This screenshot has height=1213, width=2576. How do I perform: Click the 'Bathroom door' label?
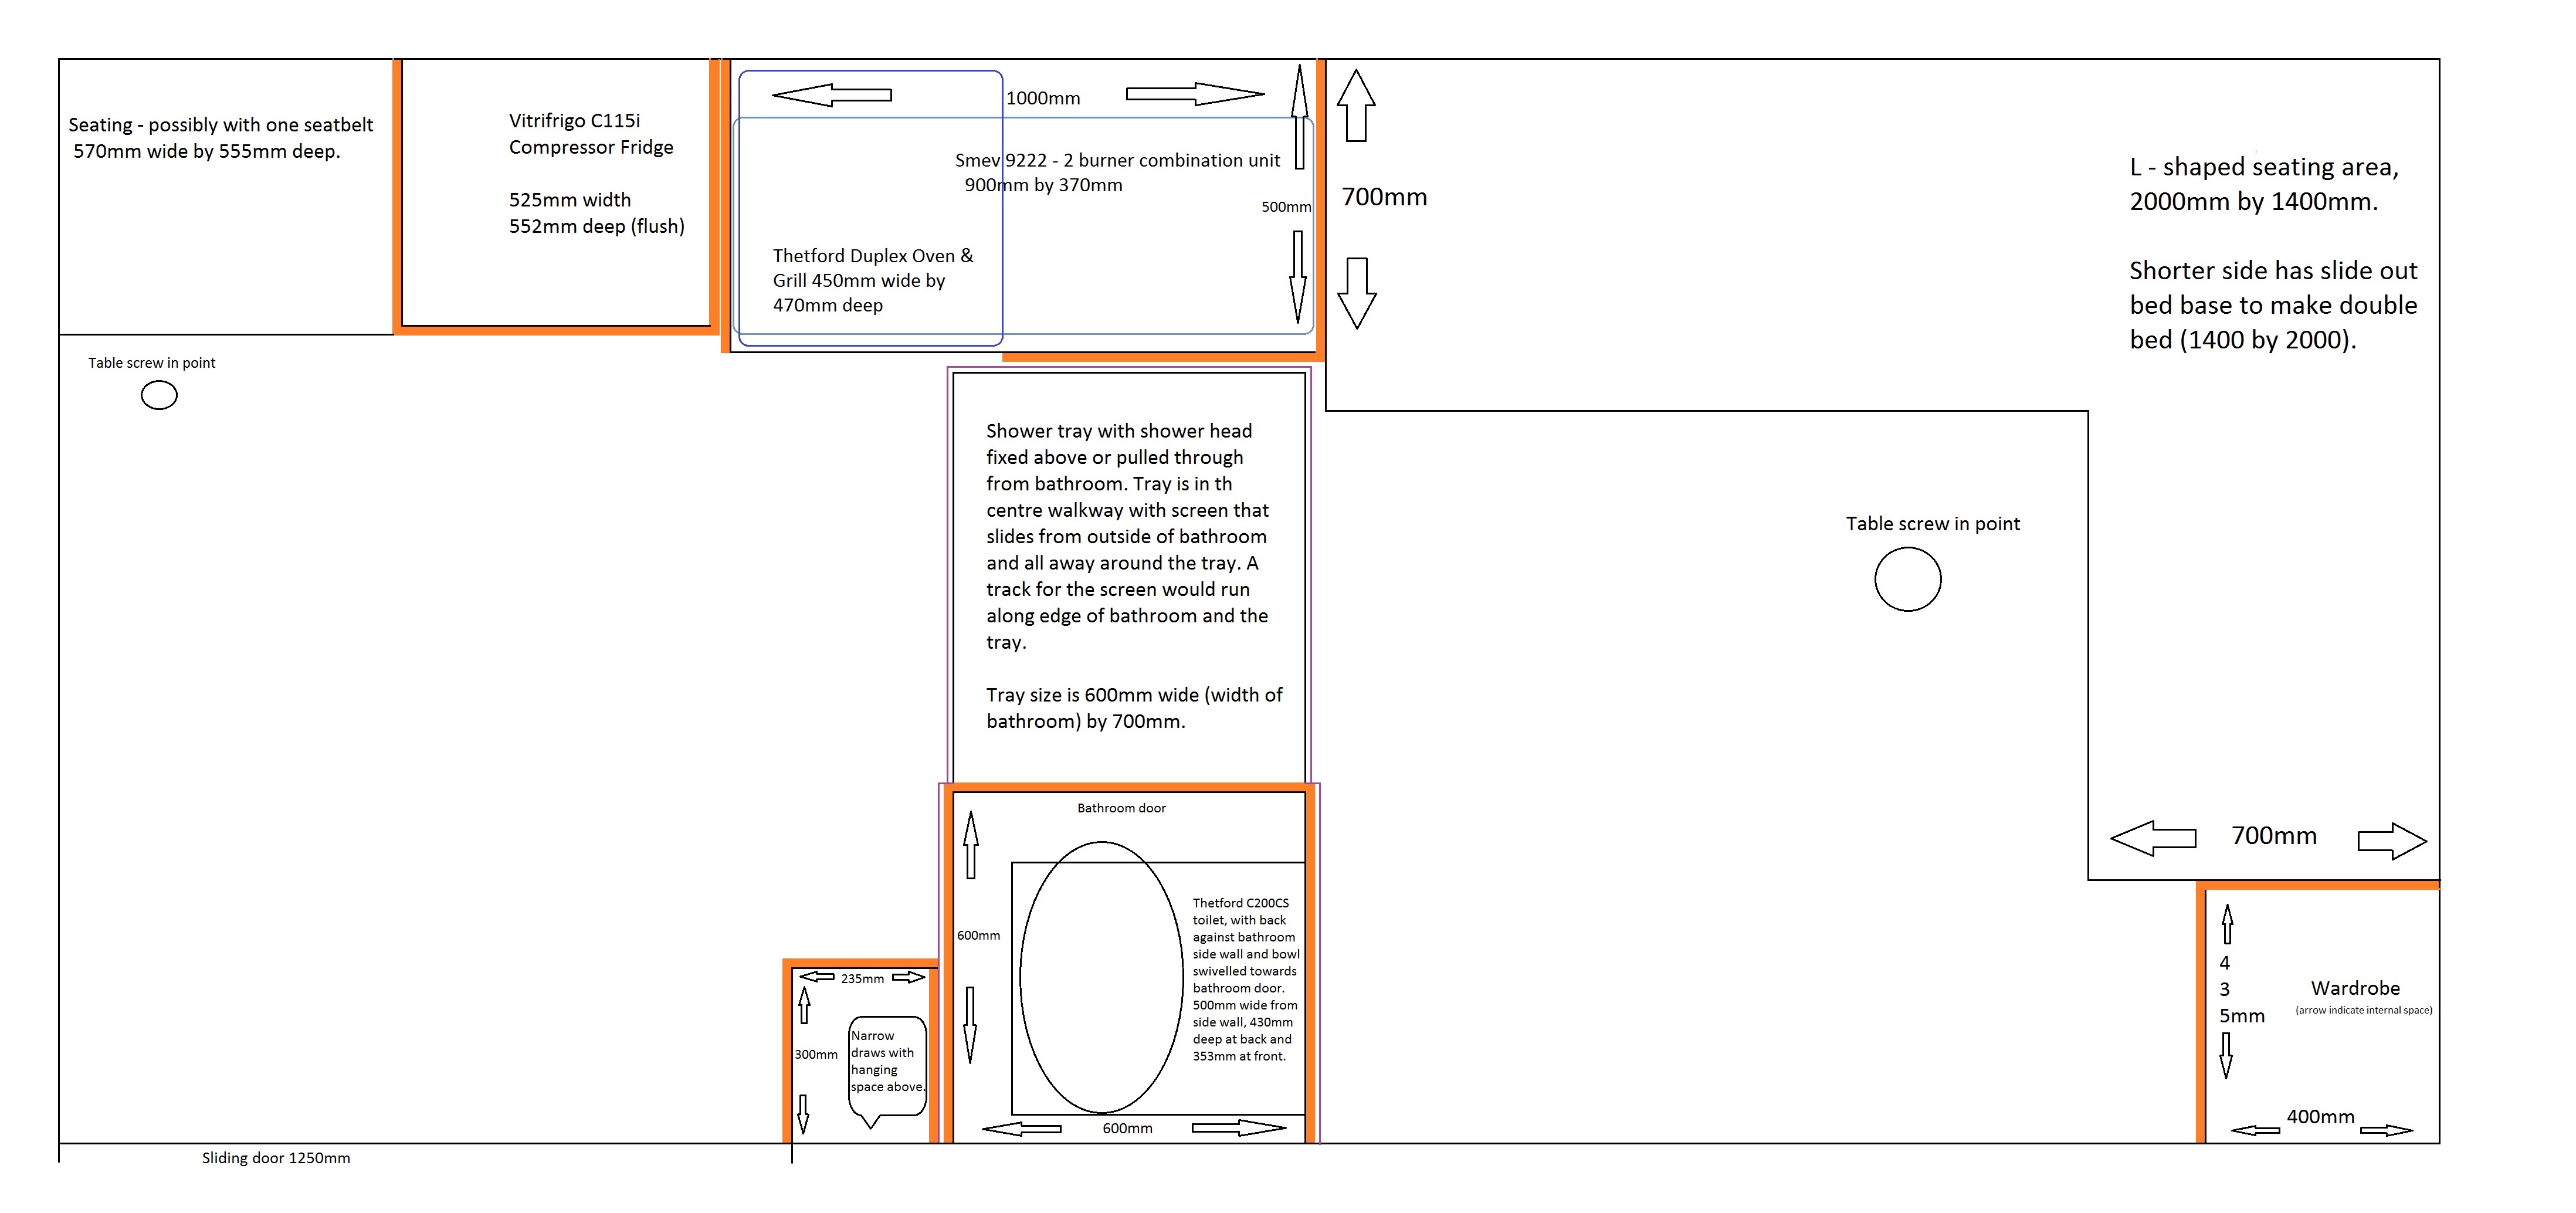[x=1121, y=808]
